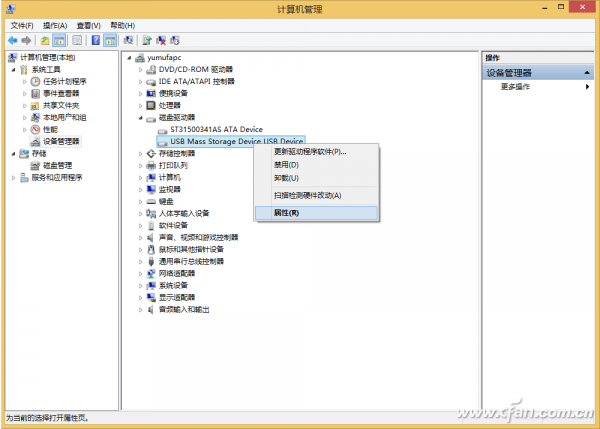Click the Actions pane header
Image resolution: width=600 pixels, height=429 pixels.
[538, 58]
